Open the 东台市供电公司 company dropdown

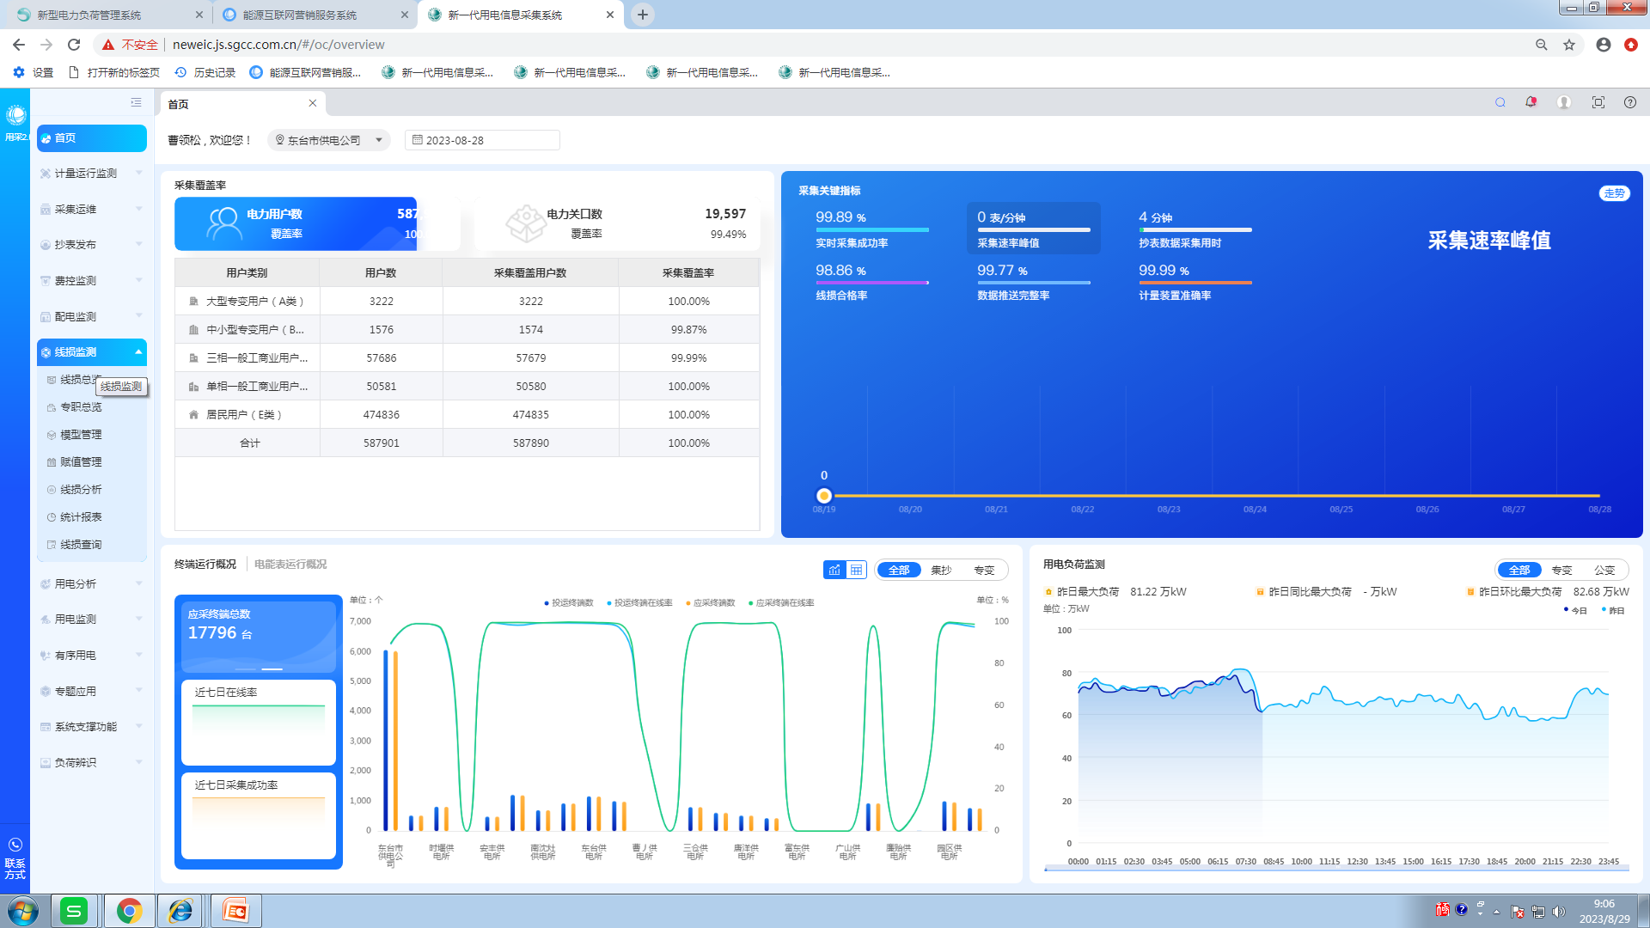[330, 141]
